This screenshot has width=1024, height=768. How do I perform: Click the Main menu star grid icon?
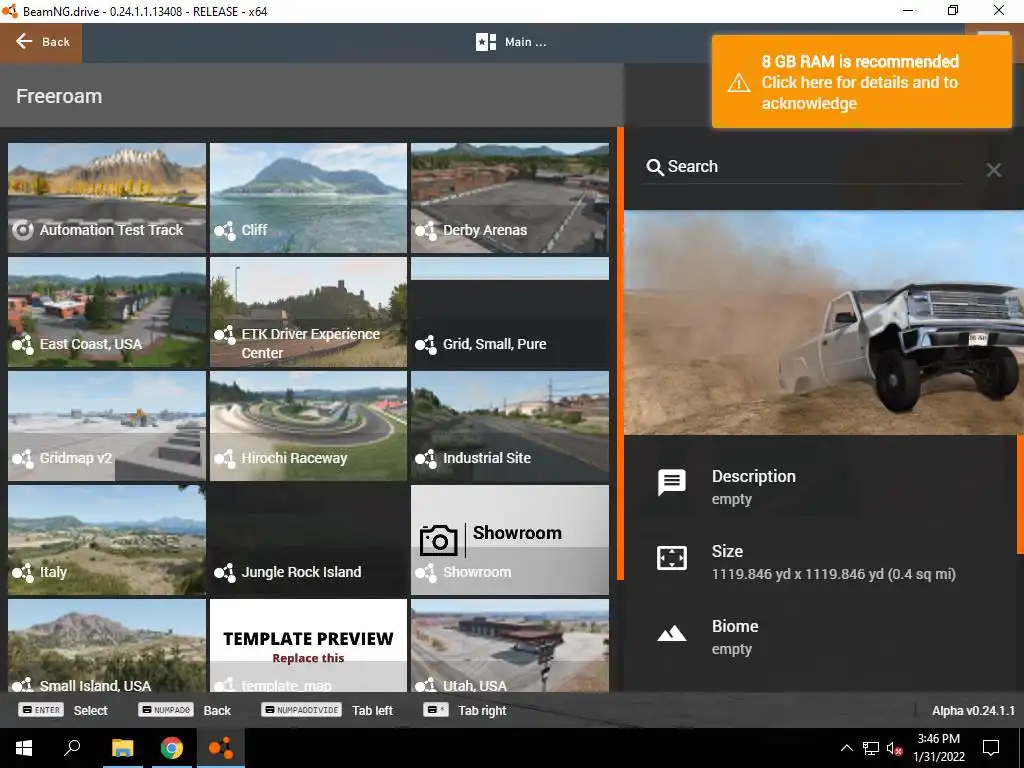(486, 42)
